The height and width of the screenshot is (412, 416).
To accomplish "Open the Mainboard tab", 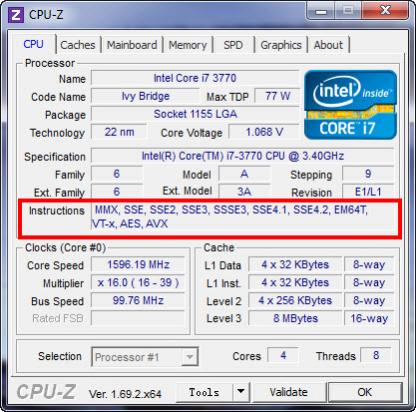I will (x=132, y=45).
